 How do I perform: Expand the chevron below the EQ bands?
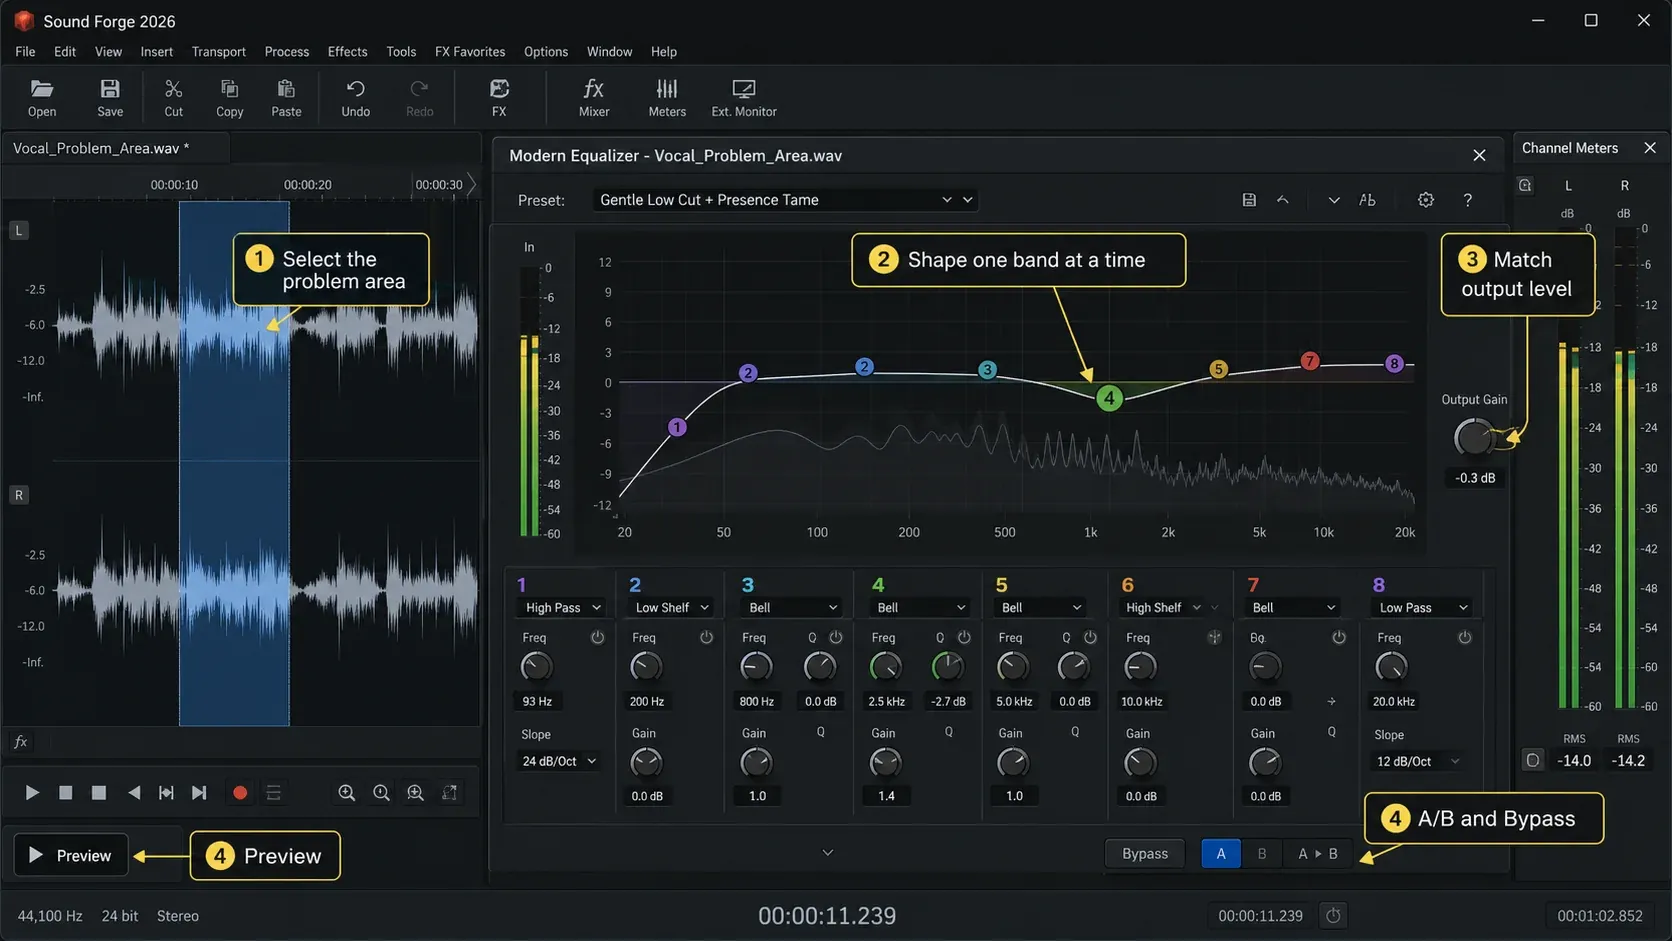[x=827, y=853]
